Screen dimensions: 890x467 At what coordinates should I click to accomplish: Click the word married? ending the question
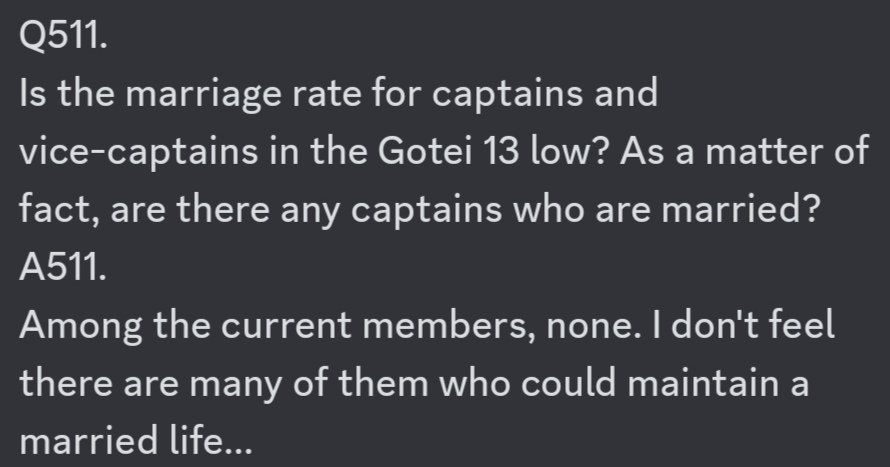click(741, 209)
